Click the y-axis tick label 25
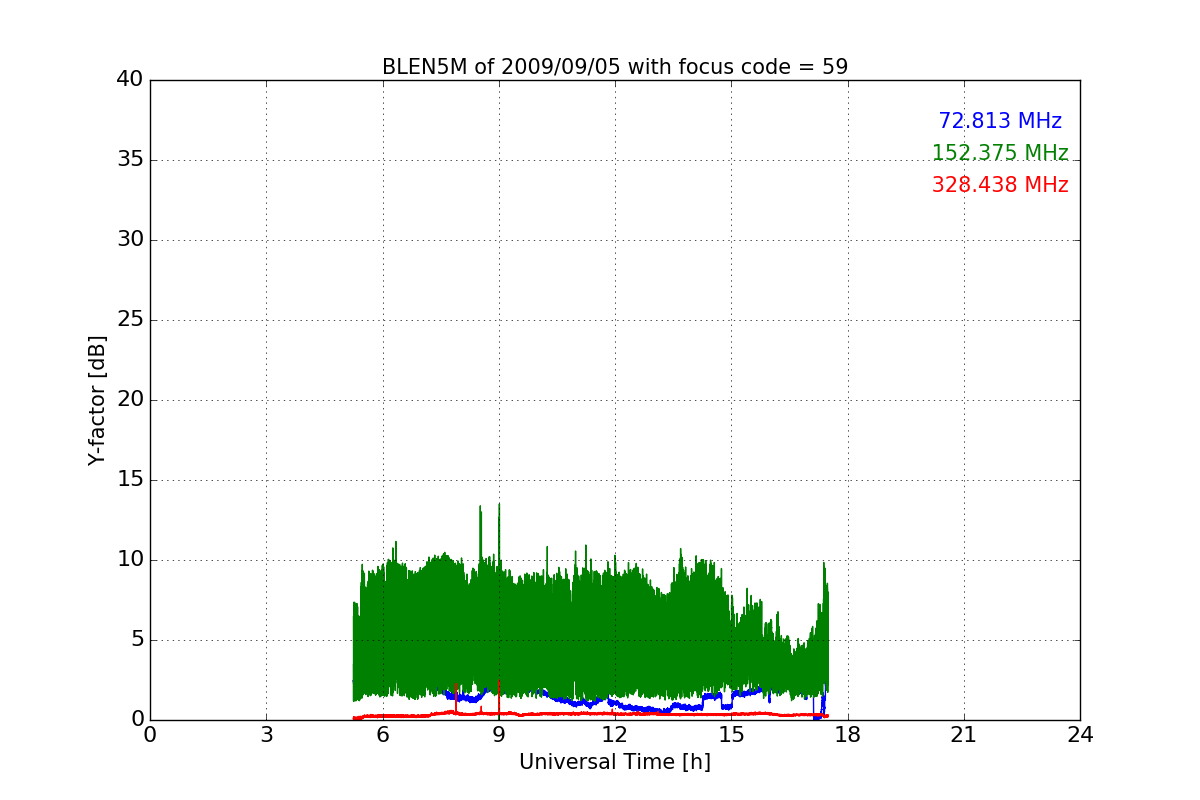Screen dimensions: 1200x800 pos(130,319)
